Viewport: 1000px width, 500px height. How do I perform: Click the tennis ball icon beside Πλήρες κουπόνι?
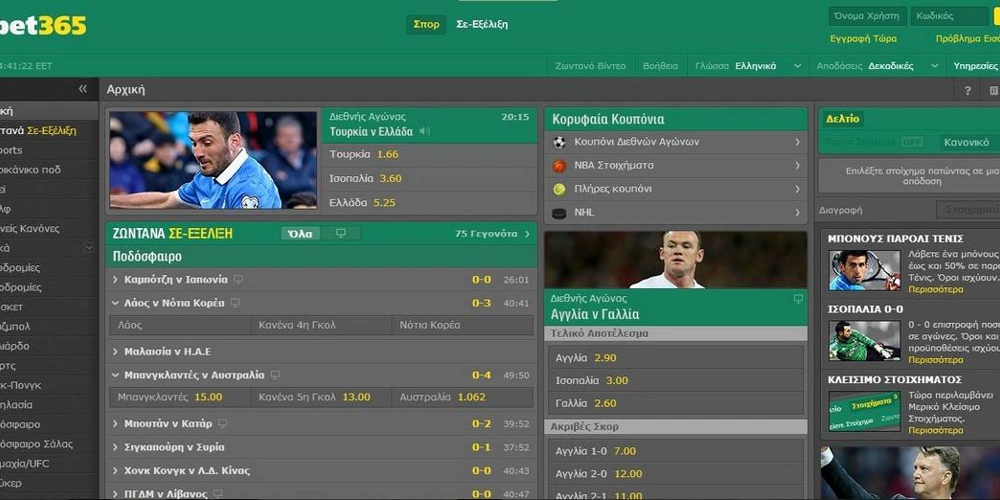(559, 189)
